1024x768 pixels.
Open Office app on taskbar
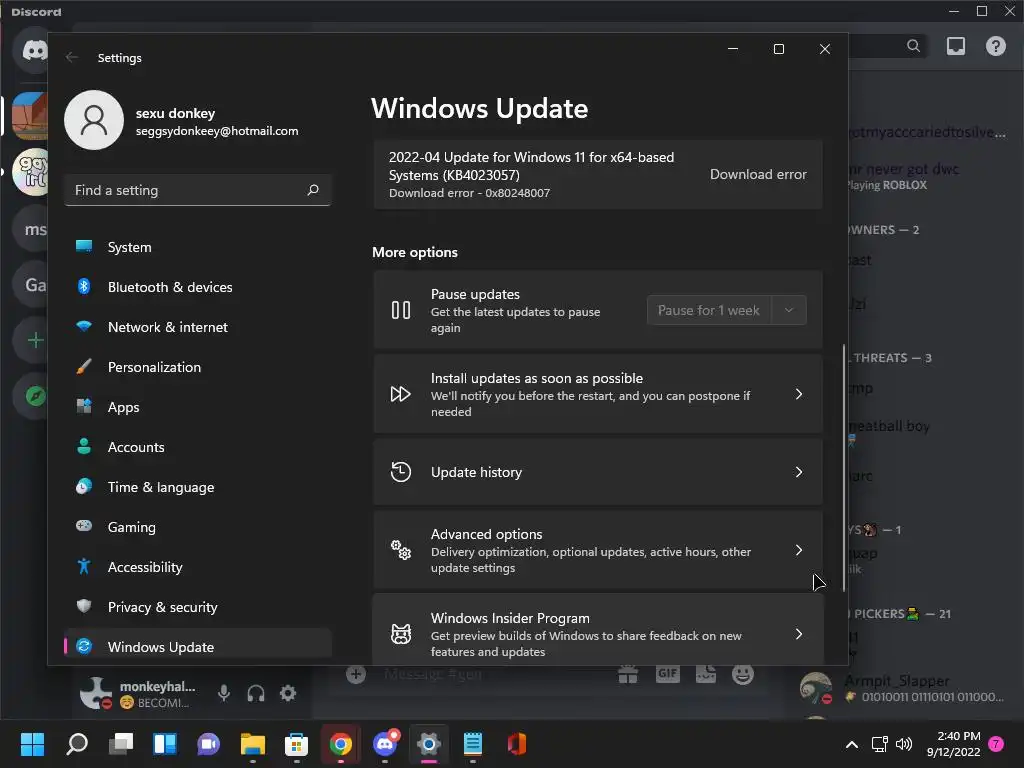(517, 744)
